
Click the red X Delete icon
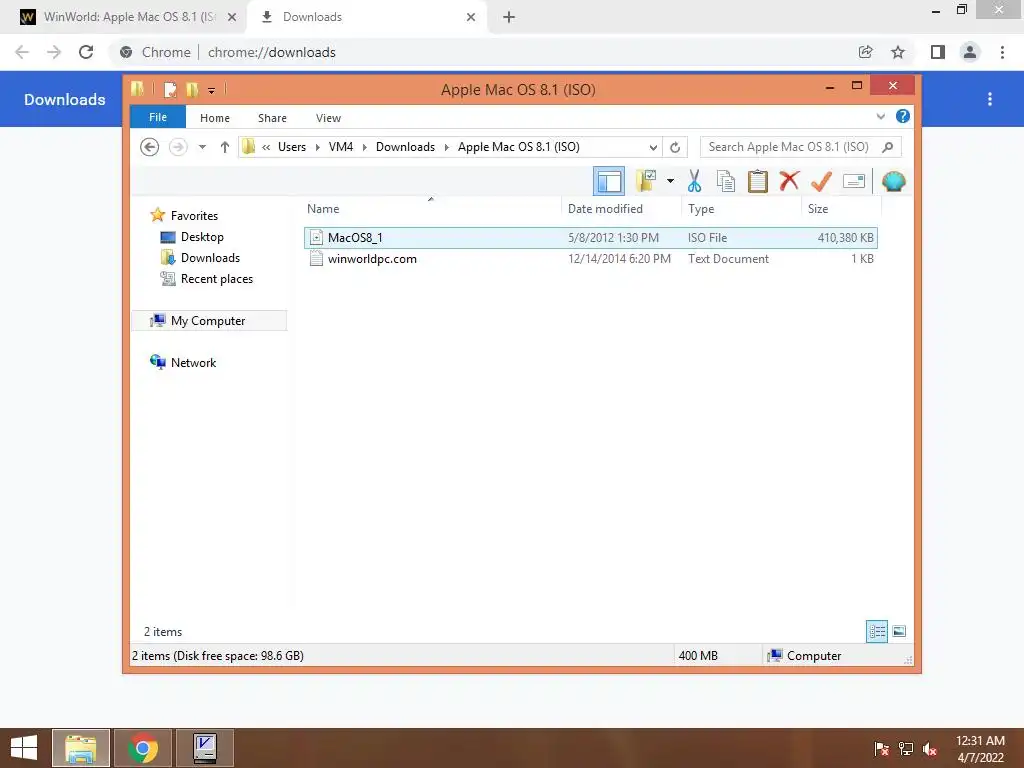coord(790,180)
